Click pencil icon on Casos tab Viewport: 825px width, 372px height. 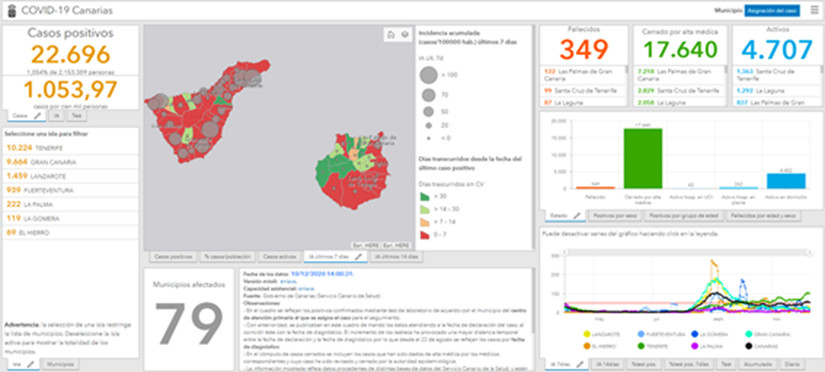pyautogui.click(x=36, y=115)
